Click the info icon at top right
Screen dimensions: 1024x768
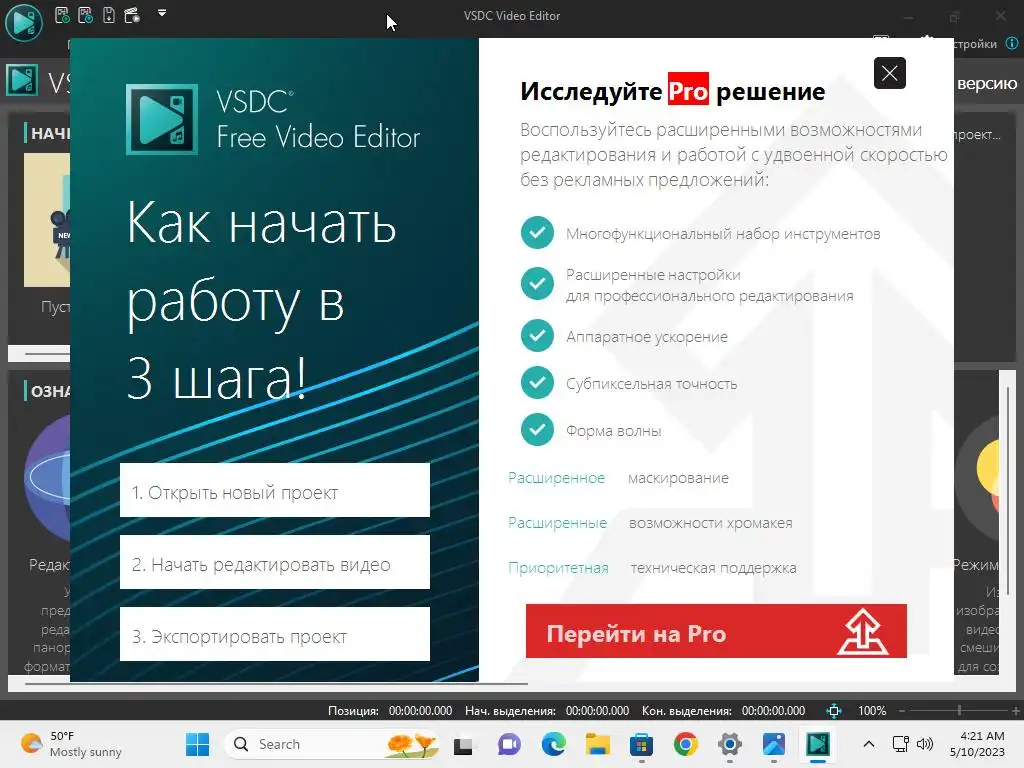[x=1012, y=44]
